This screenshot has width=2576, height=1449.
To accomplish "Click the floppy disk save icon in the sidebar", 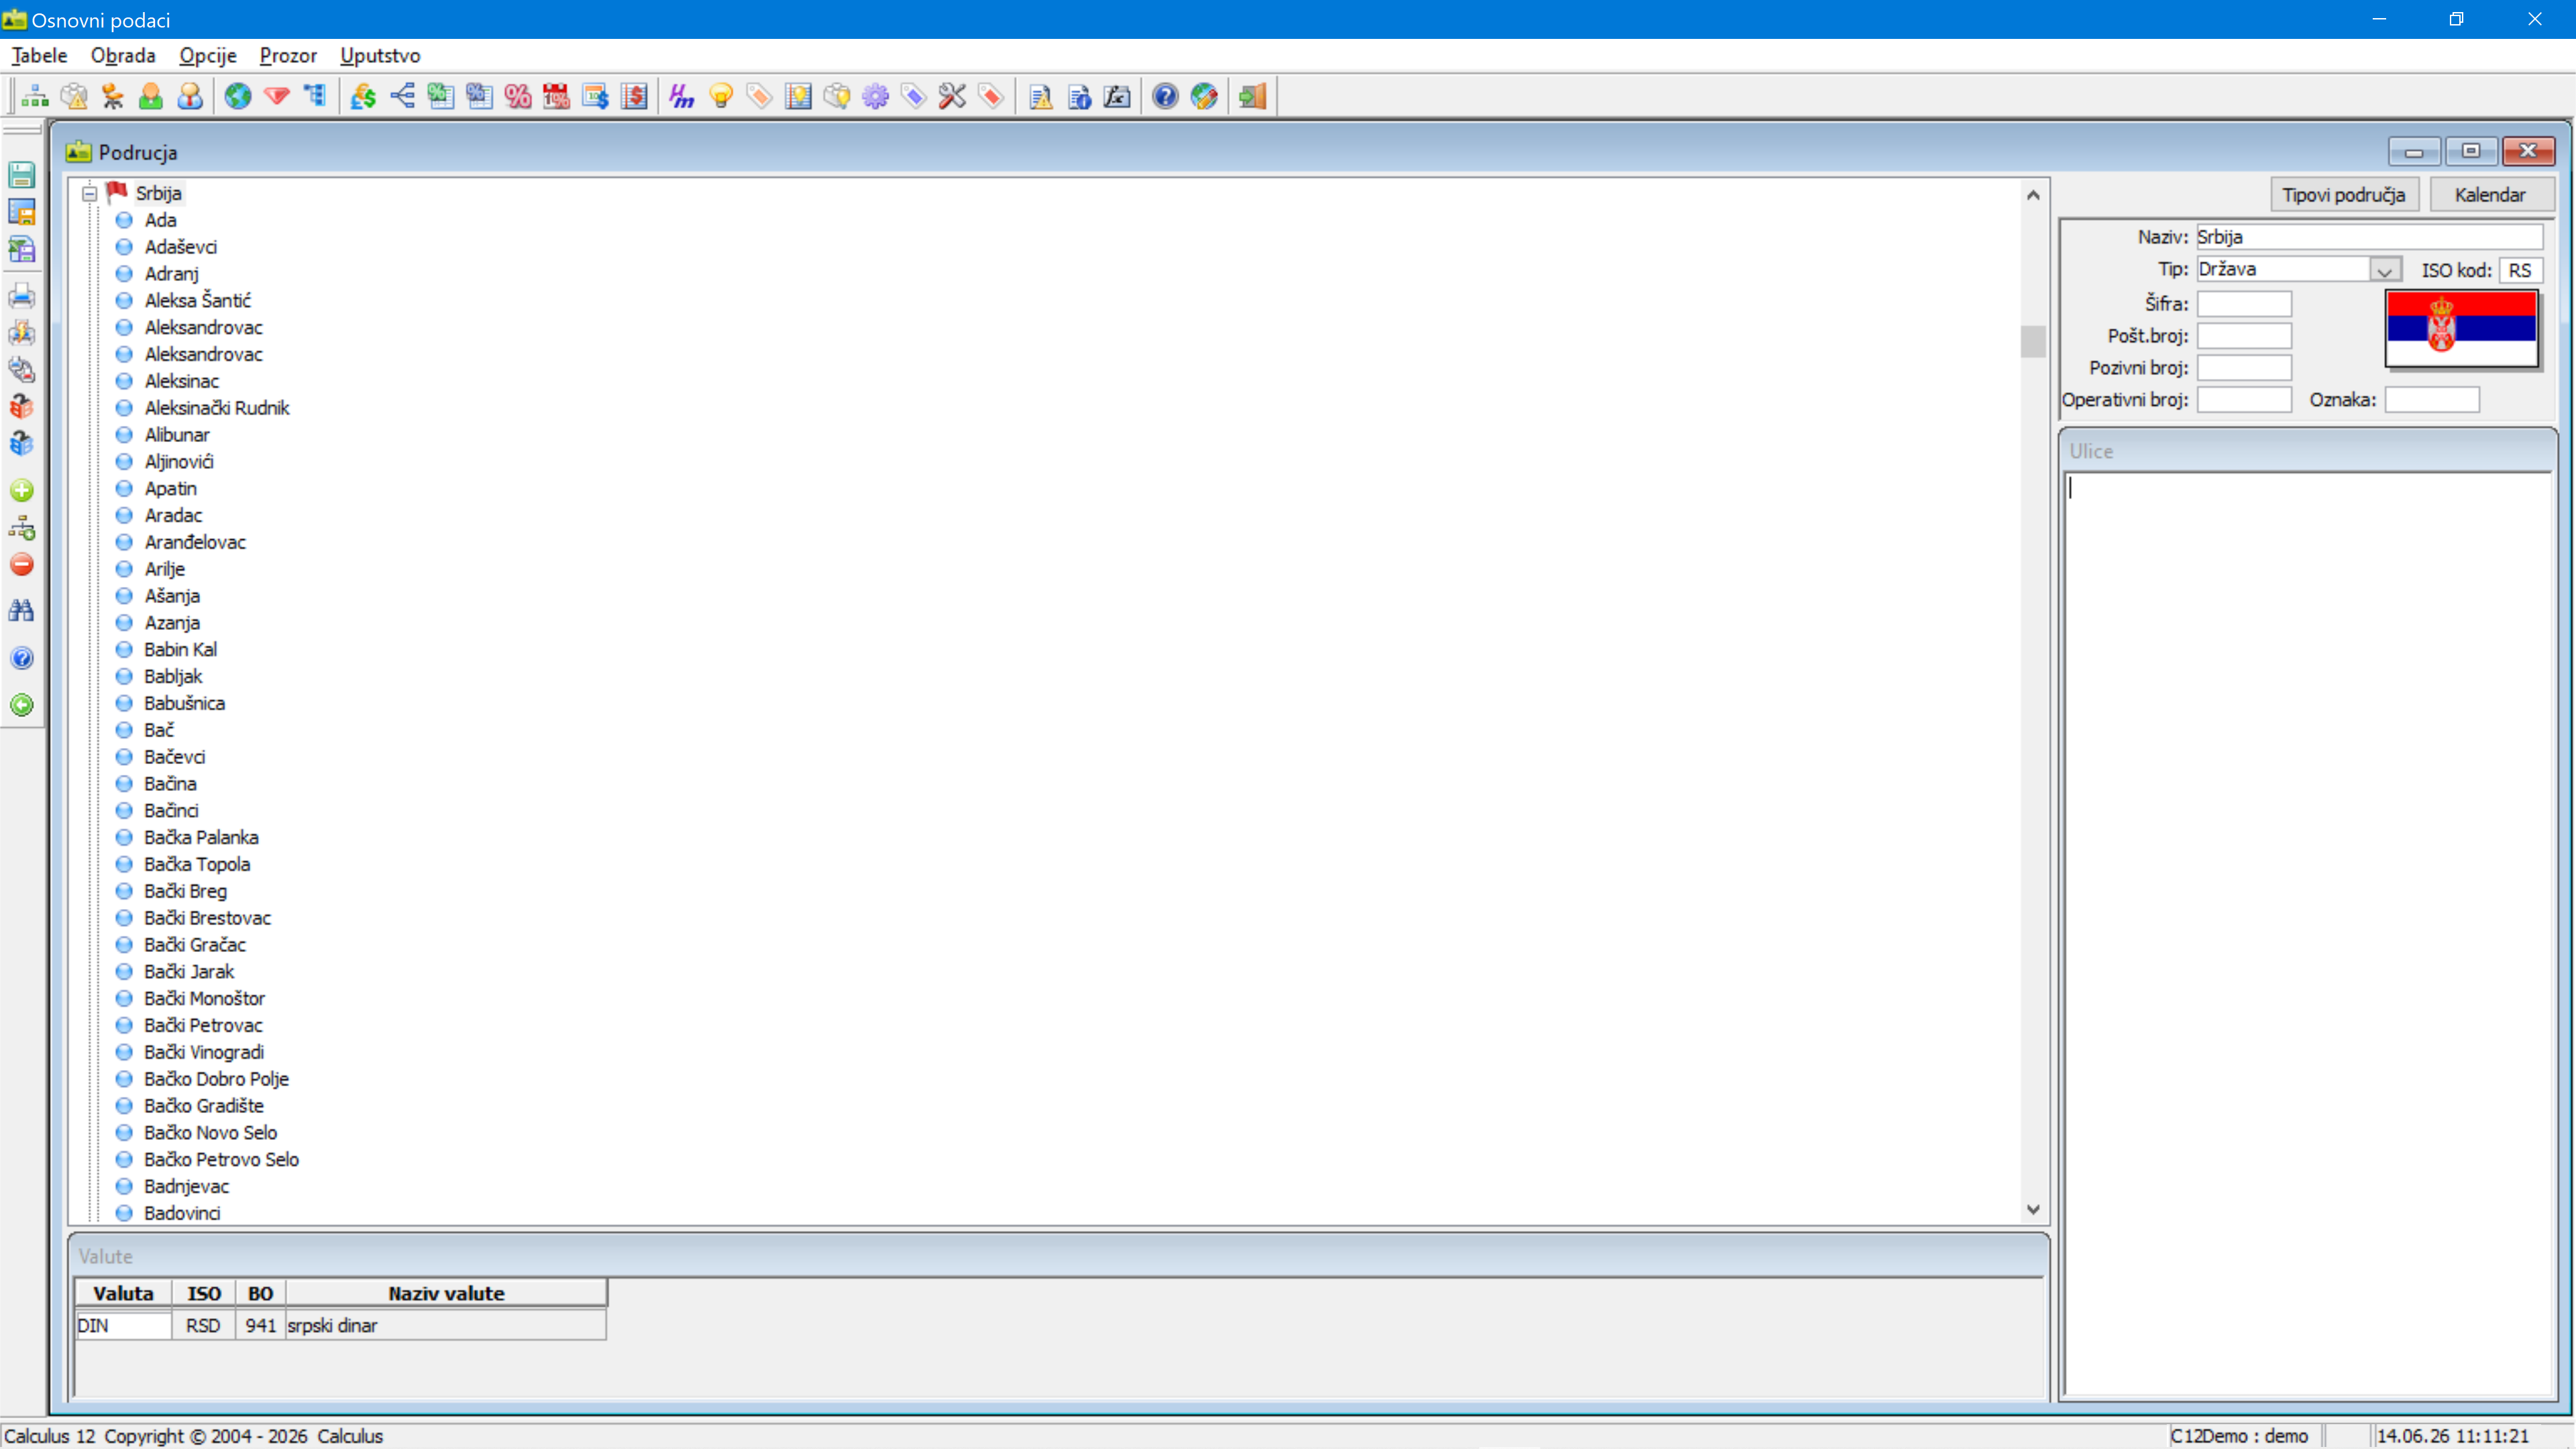I will coord(22,175).
